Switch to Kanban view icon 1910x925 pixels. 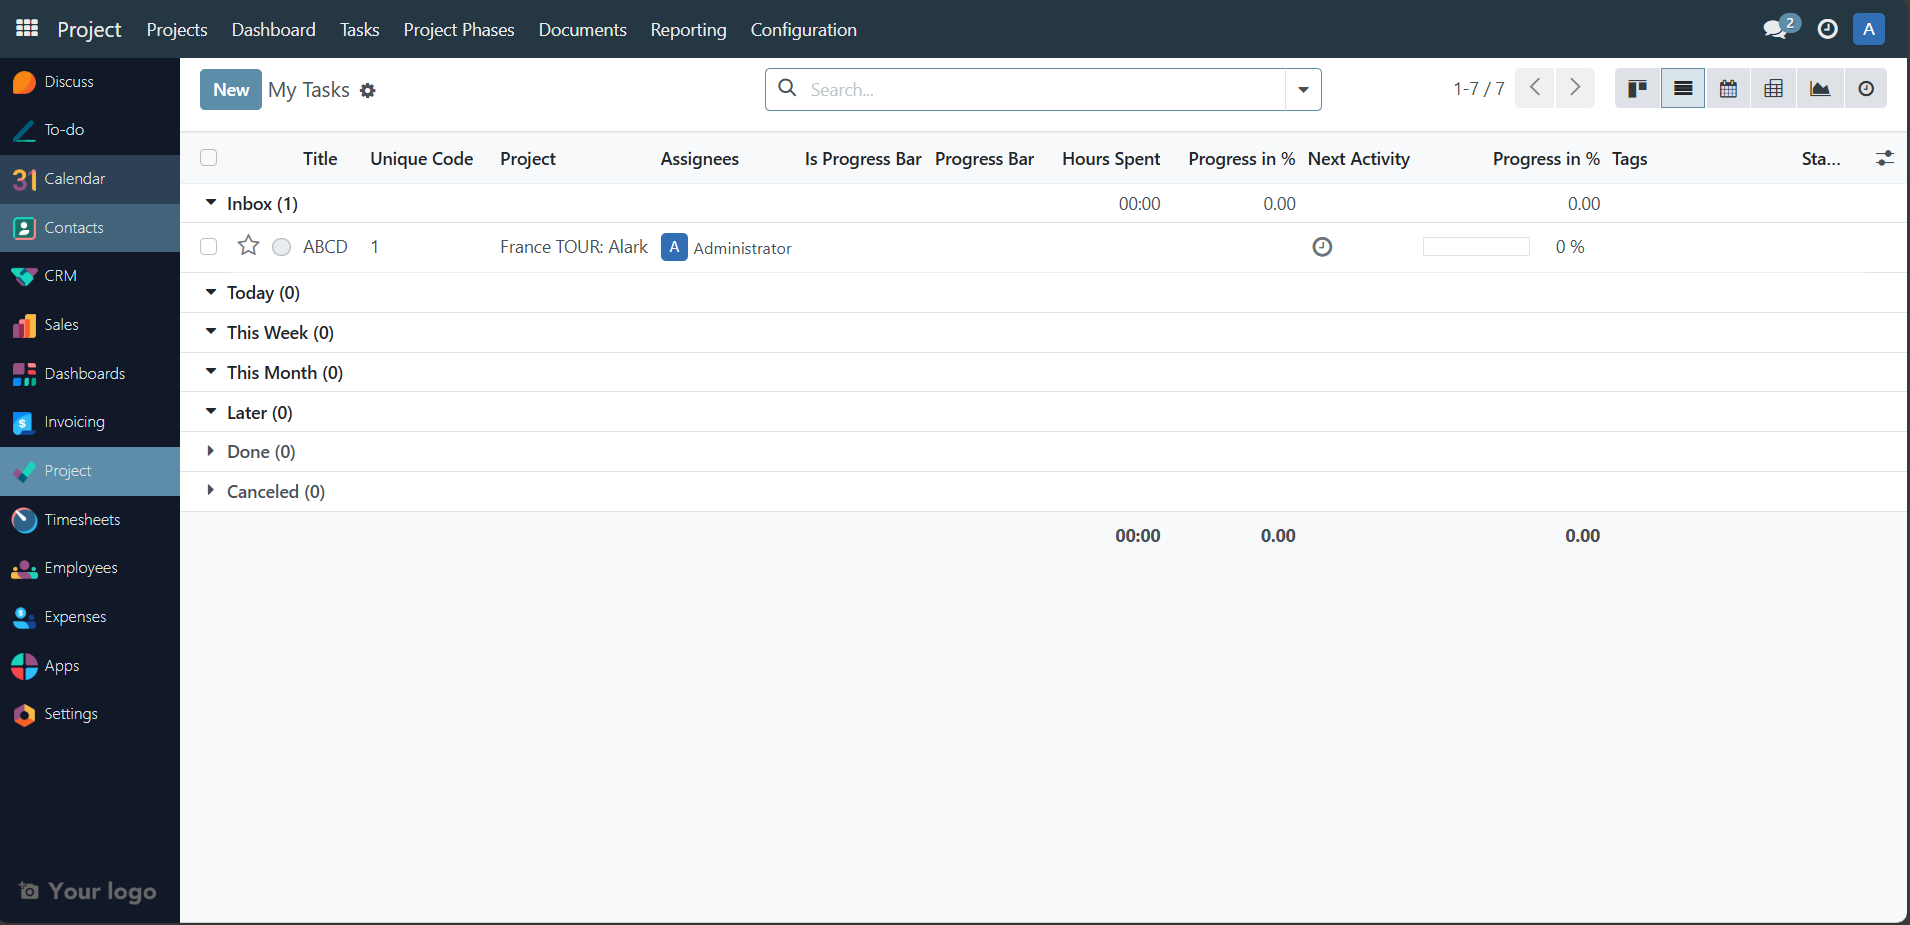(x=1637, y=89)
